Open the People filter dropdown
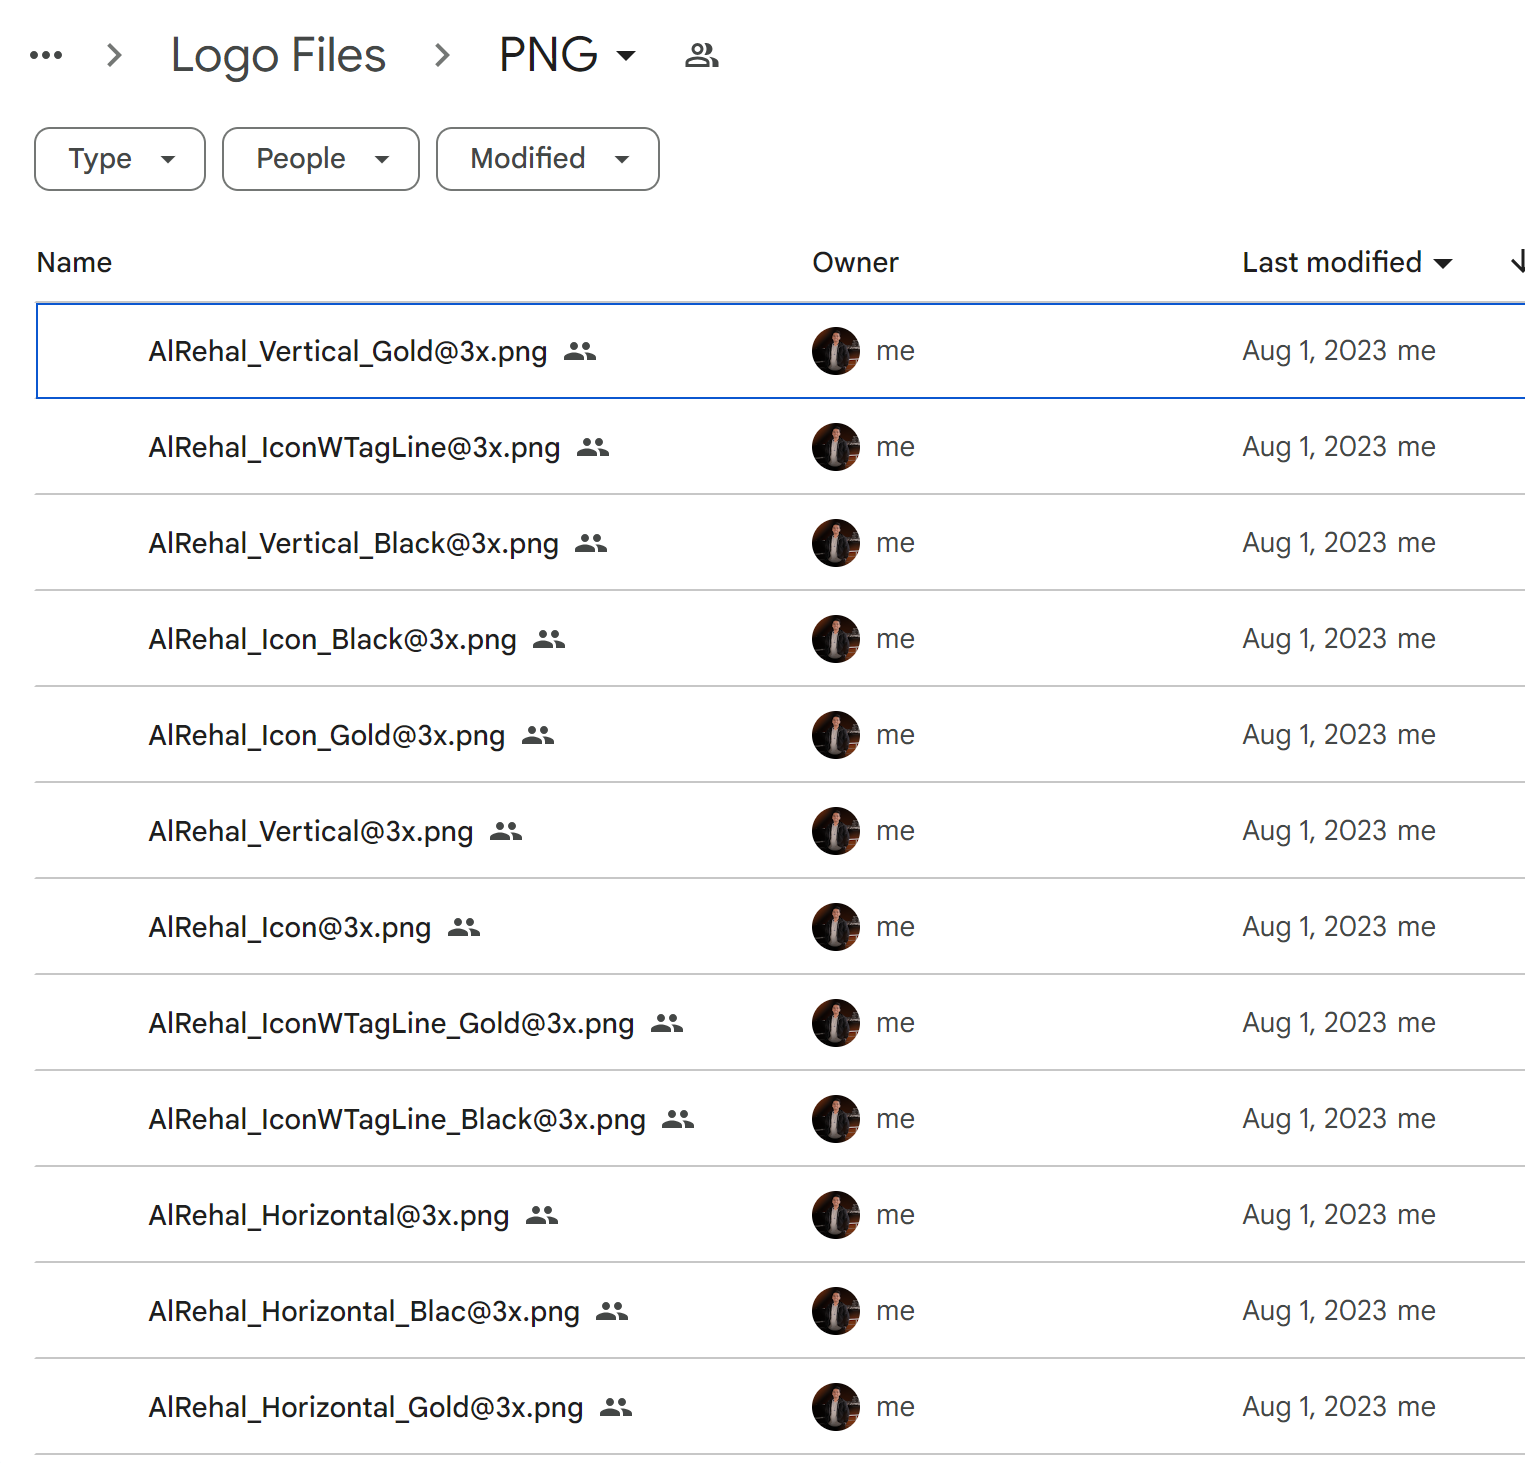The image size is (1525, 1463). click(x=321, y=159)
